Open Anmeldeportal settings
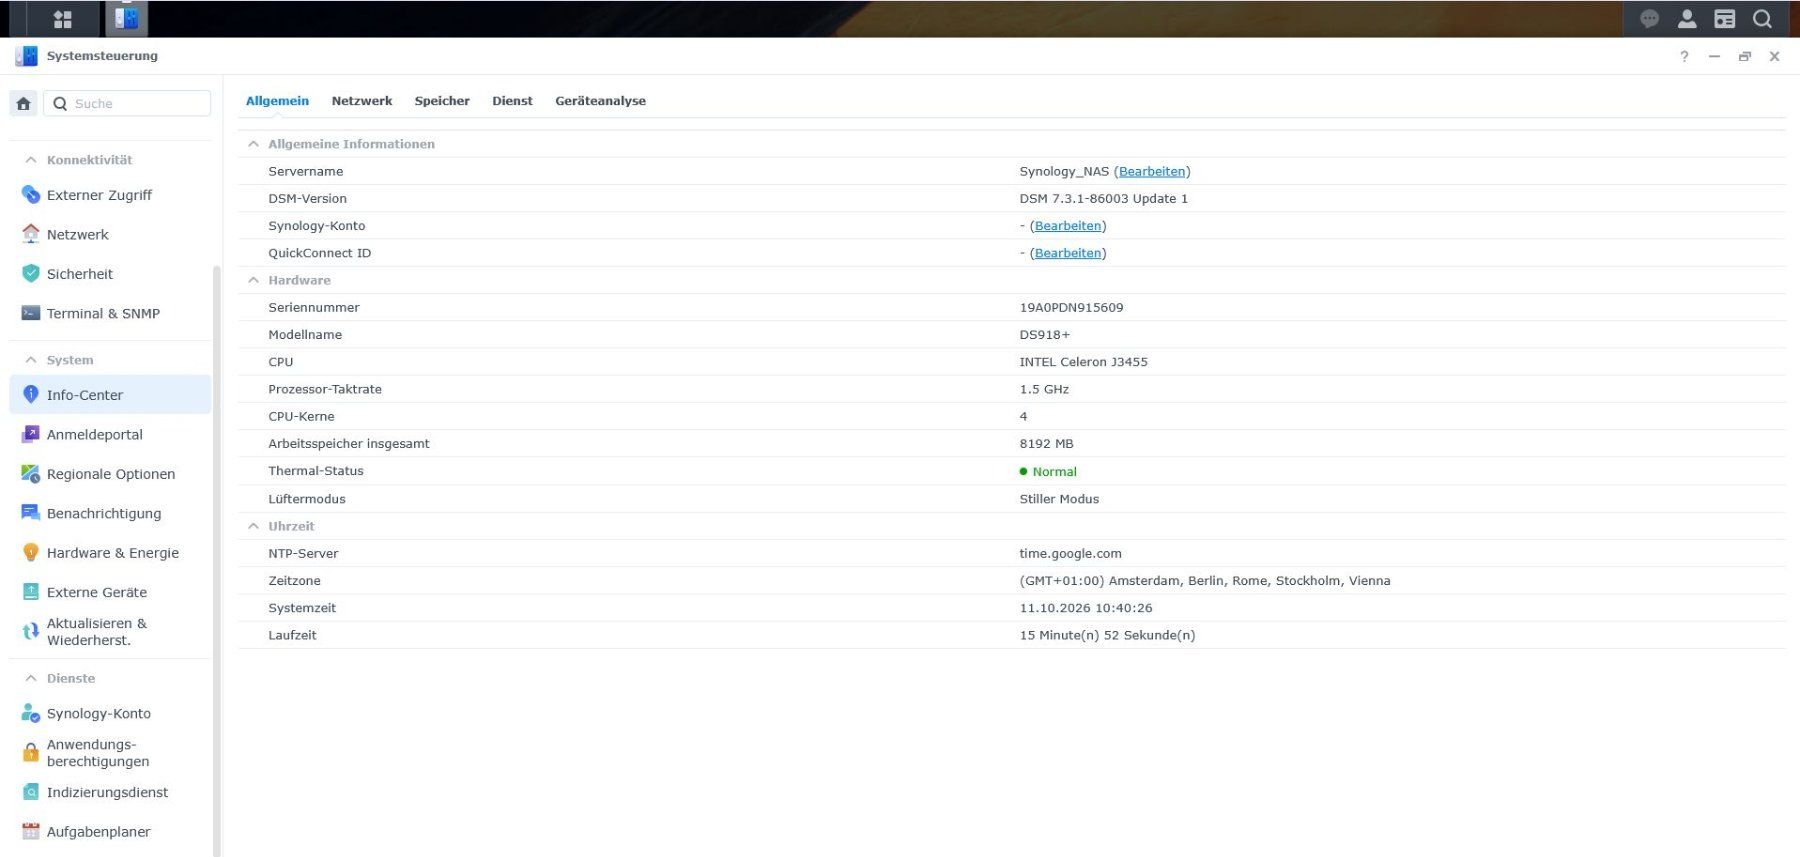 [110, 434]
